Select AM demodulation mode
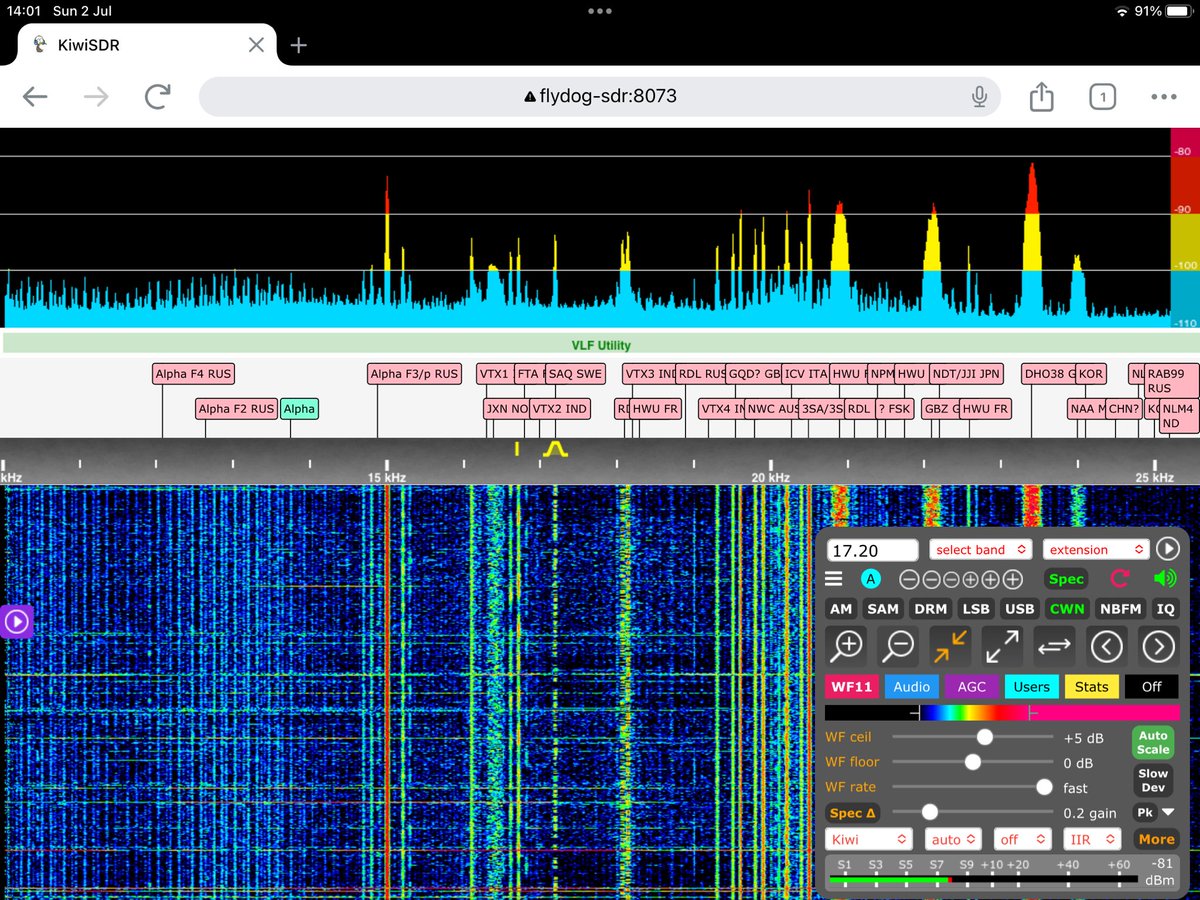1200x900 pixels. 841,608
